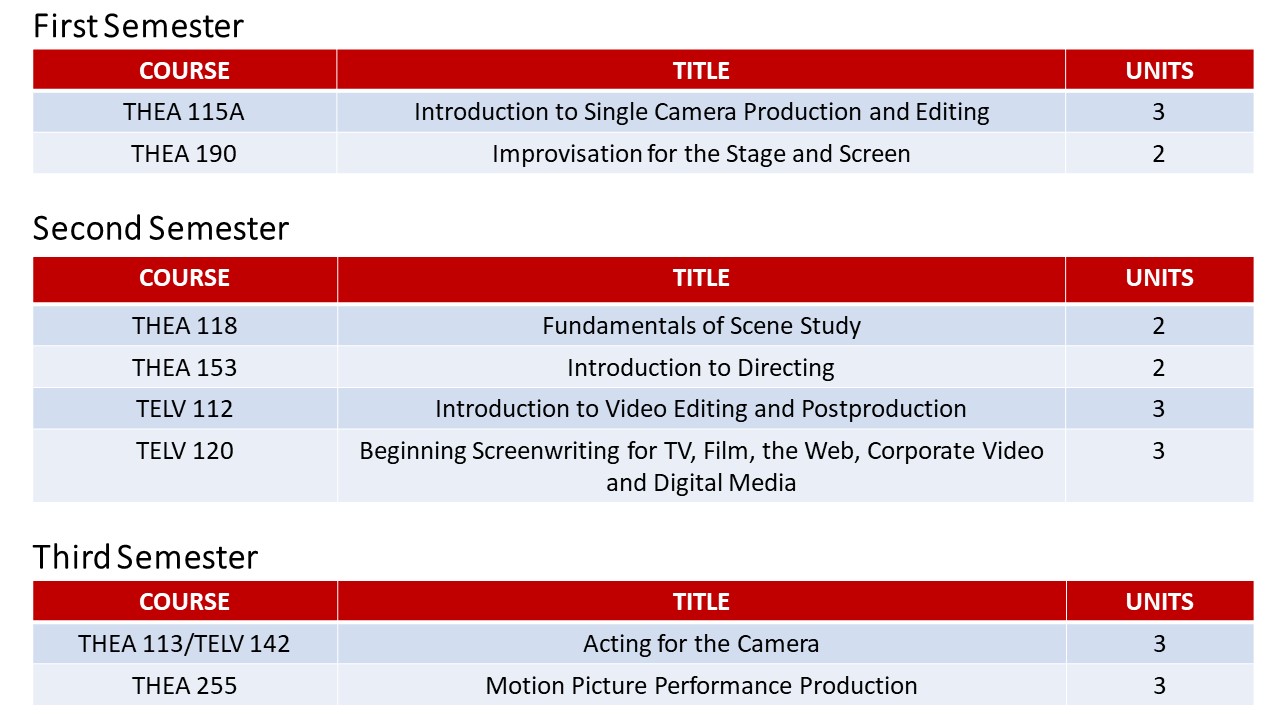Screen dimensions: 1280x720
Task: Select the THEA 118 course cell
Action: pyautogui.click(x=184, y=326)
